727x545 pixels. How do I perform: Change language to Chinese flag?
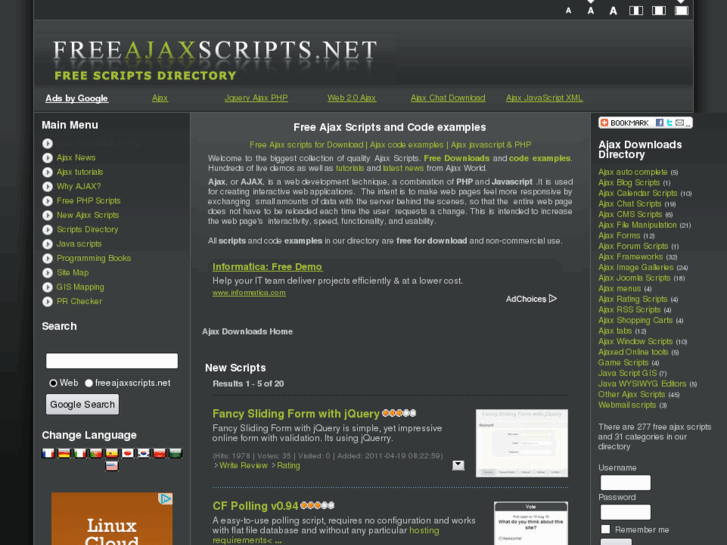coord(159,453)
